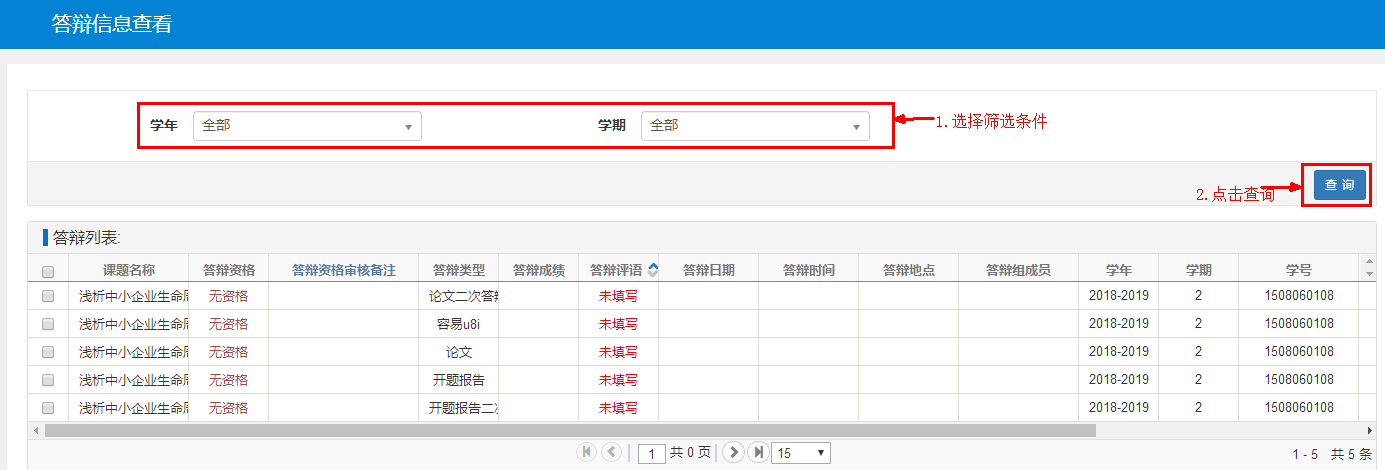Click the 无资格 link in the first row
Image resolution: width=1385 pixels, height=470 pixels.
(x=228, y=296)
